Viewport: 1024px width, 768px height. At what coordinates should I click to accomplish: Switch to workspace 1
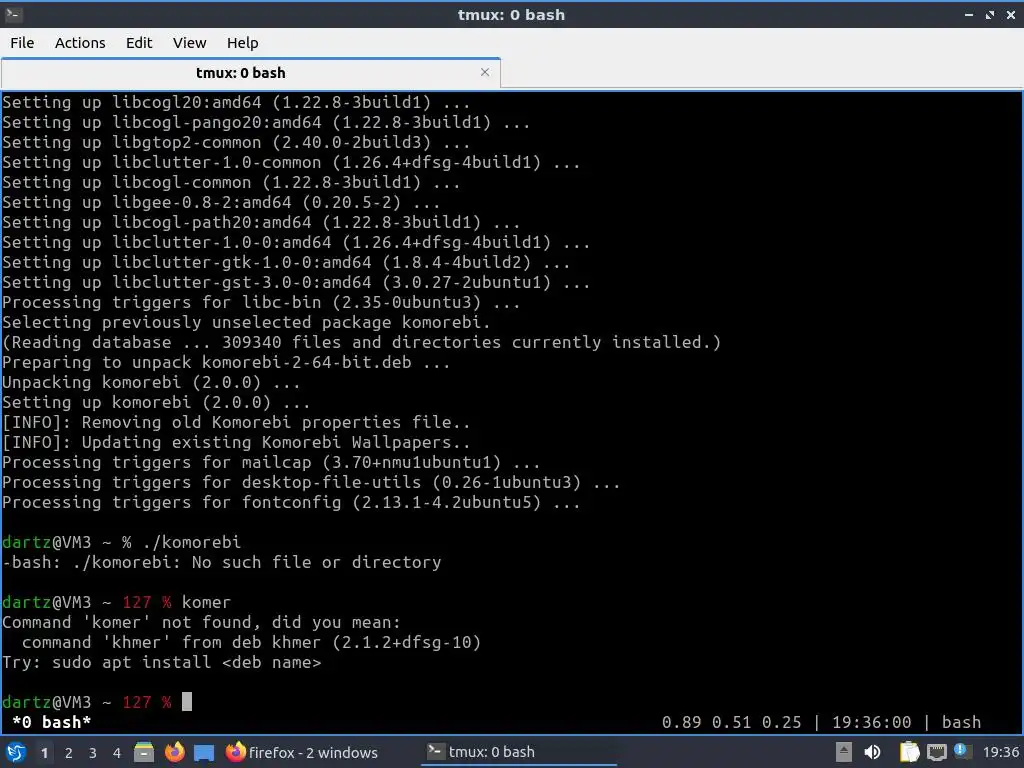(x=44, y=753)
